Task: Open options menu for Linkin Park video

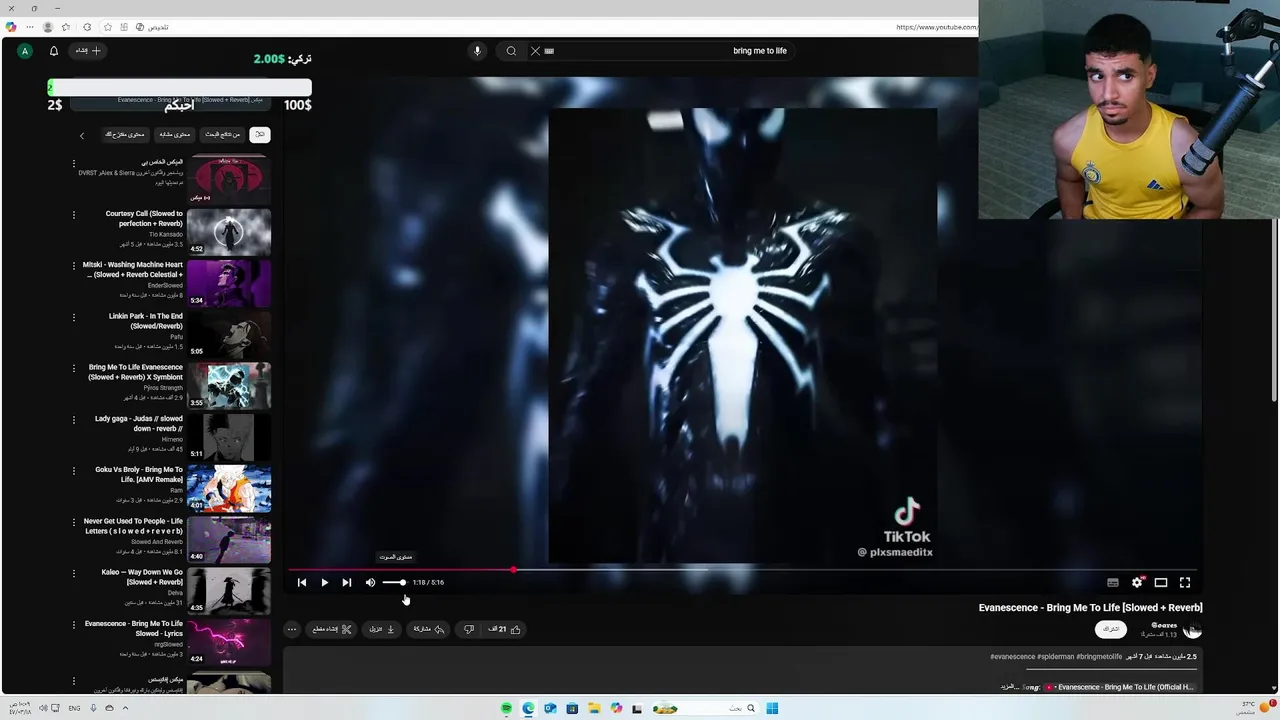Action: 73,317
